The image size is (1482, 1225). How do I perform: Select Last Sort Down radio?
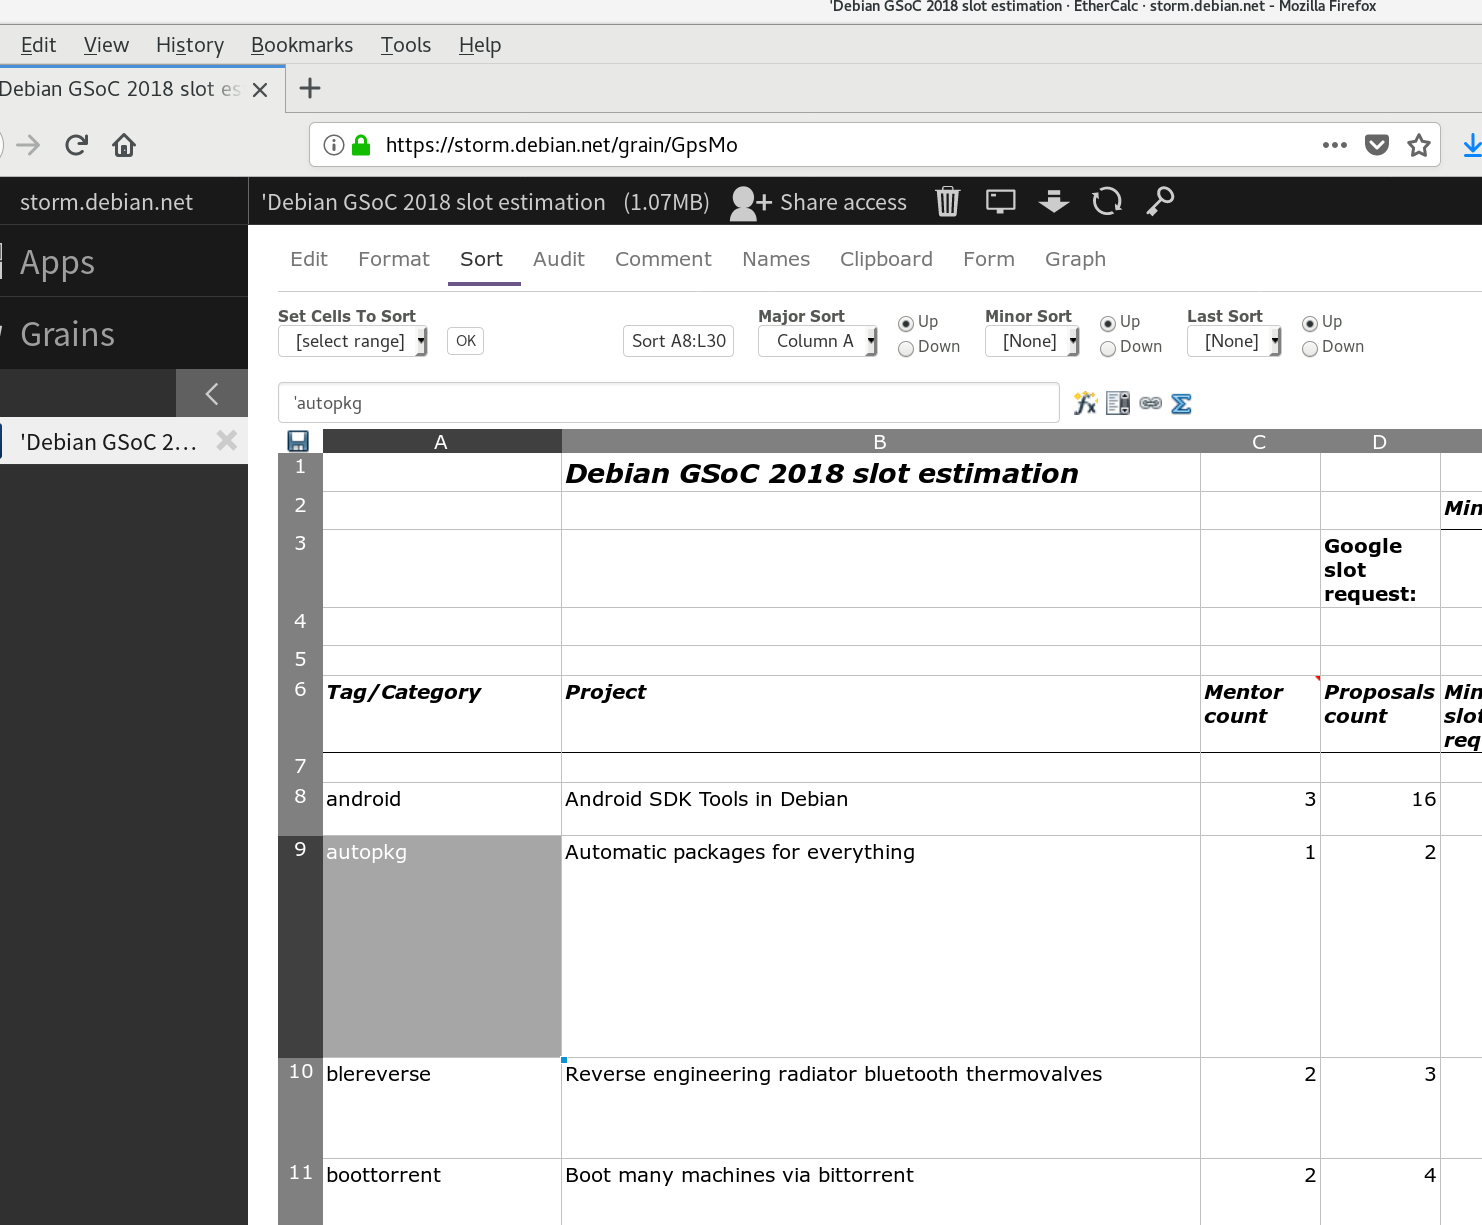coord(1309,348)
